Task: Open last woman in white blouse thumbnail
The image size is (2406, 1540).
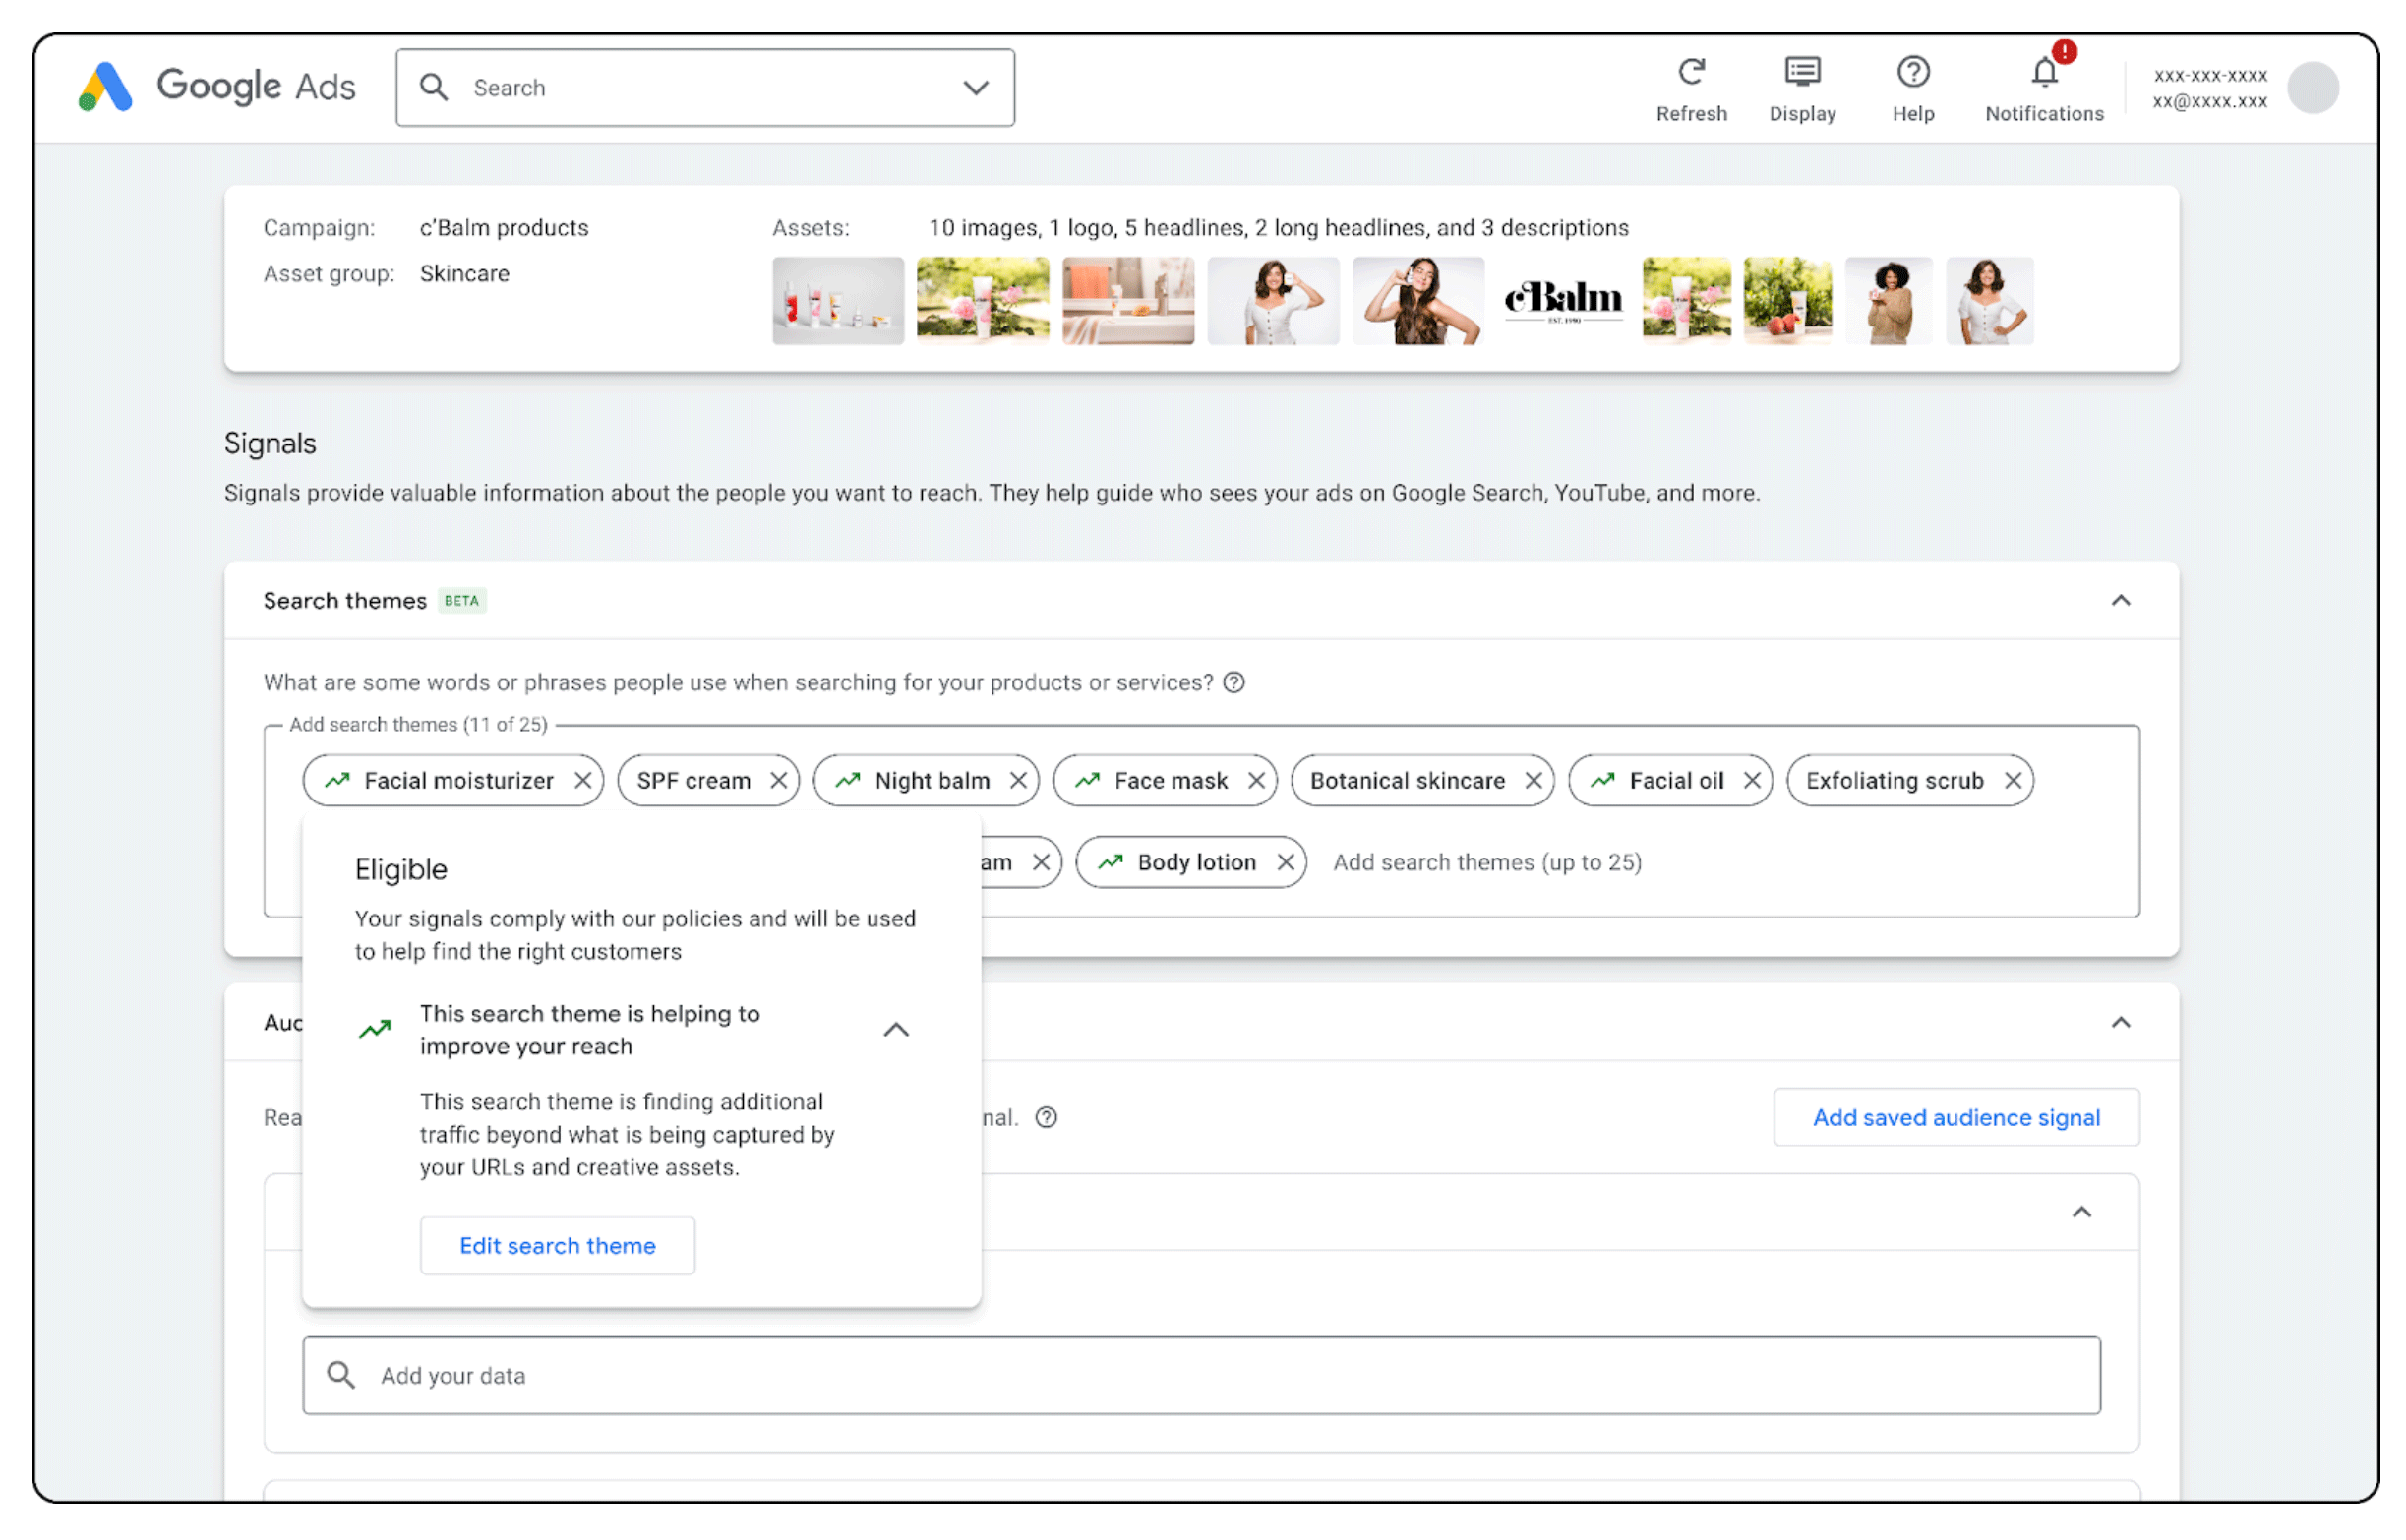Action: point(1988,301)
